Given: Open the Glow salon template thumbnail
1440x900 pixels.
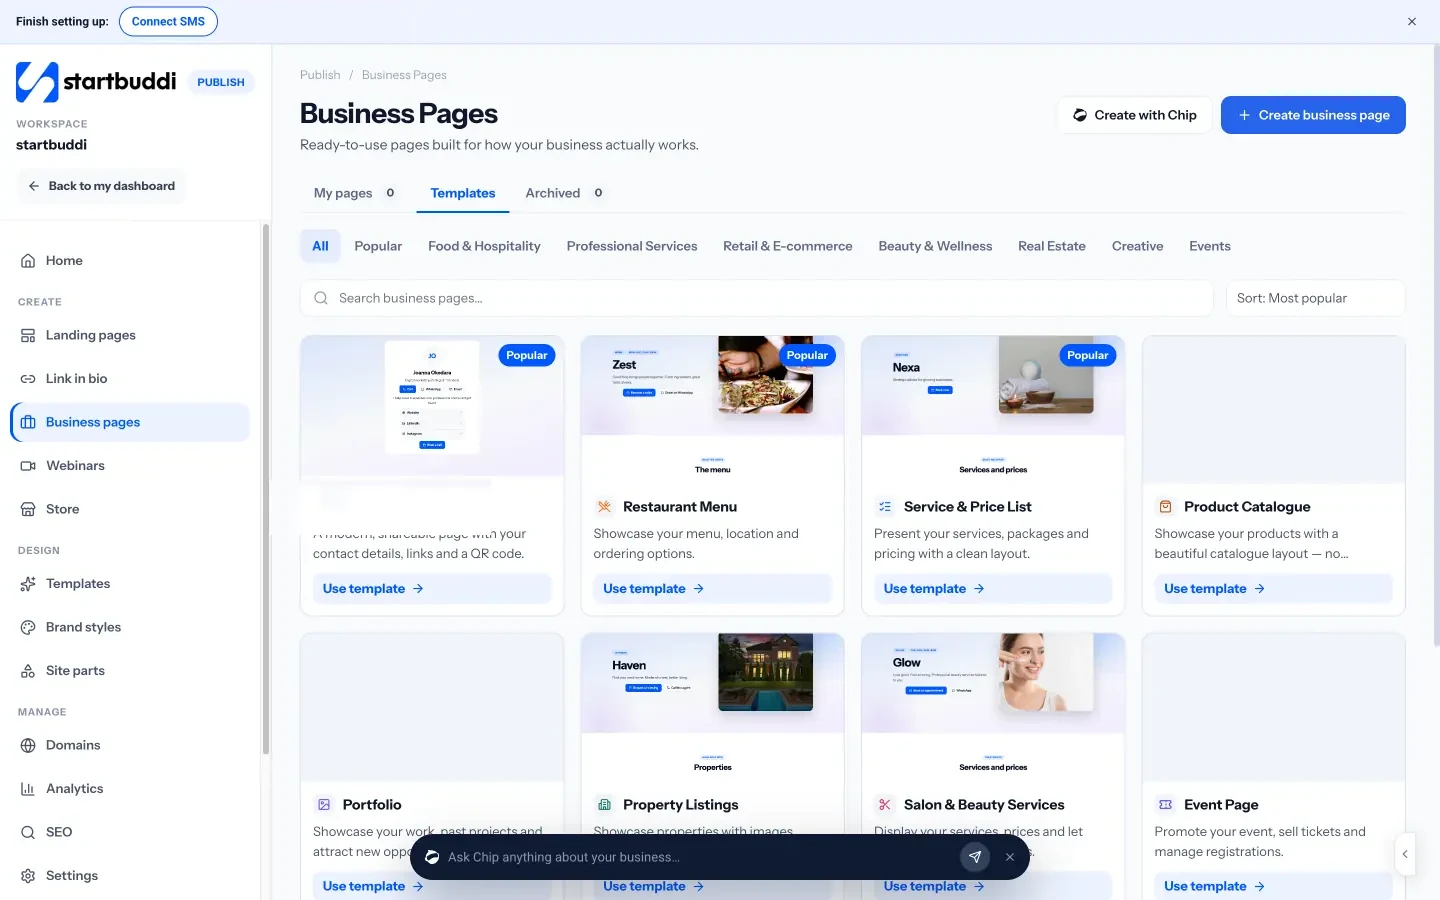Looking at the screenshot, I should (x=993, y=708).
